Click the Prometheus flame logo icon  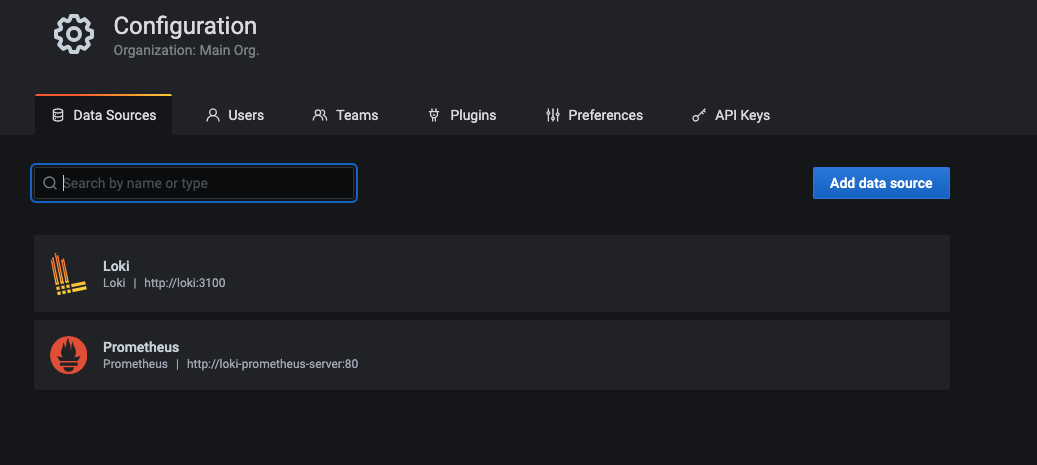tap(69, 355)
